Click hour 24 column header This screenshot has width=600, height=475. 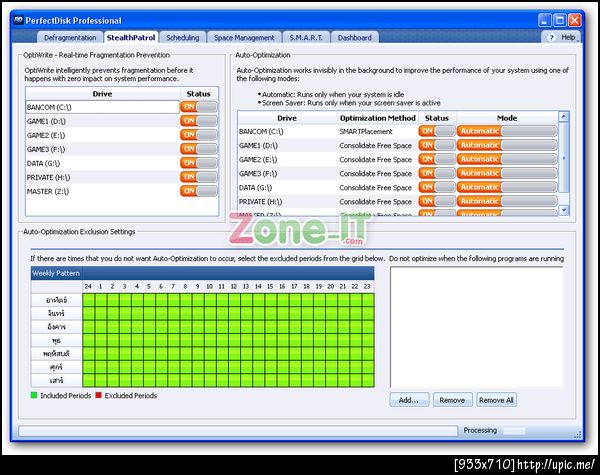[x=88, y=286]
